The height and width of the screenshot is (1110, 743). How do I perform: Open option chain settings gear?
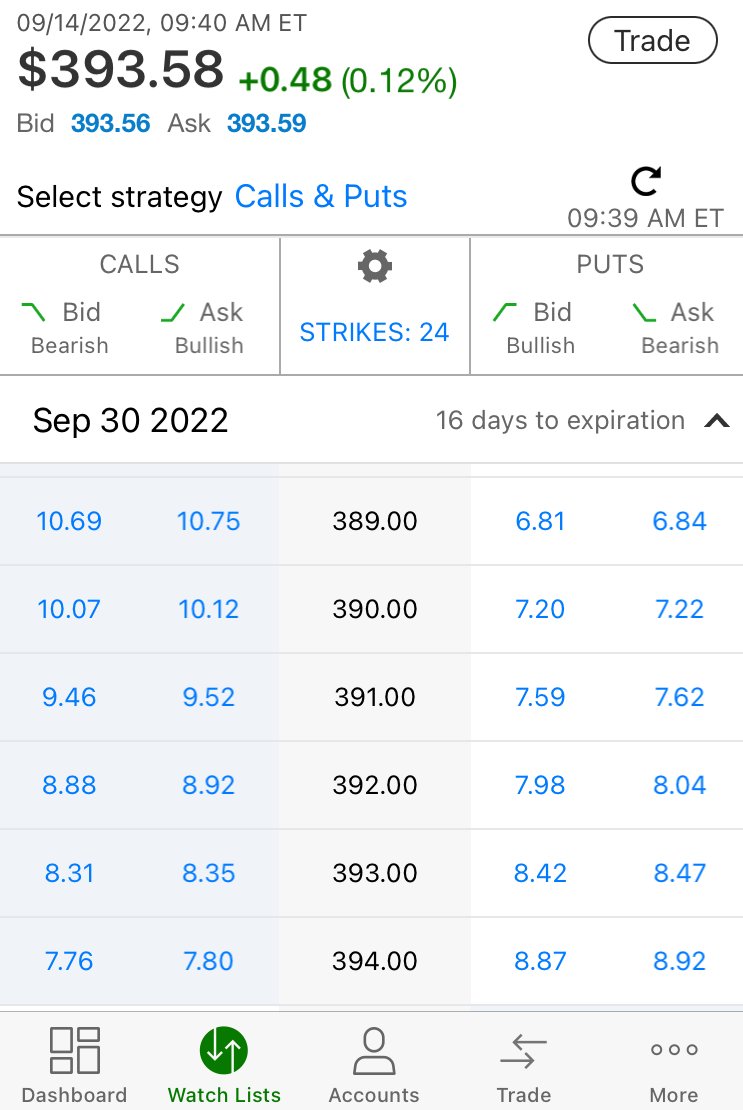(374, 266)
